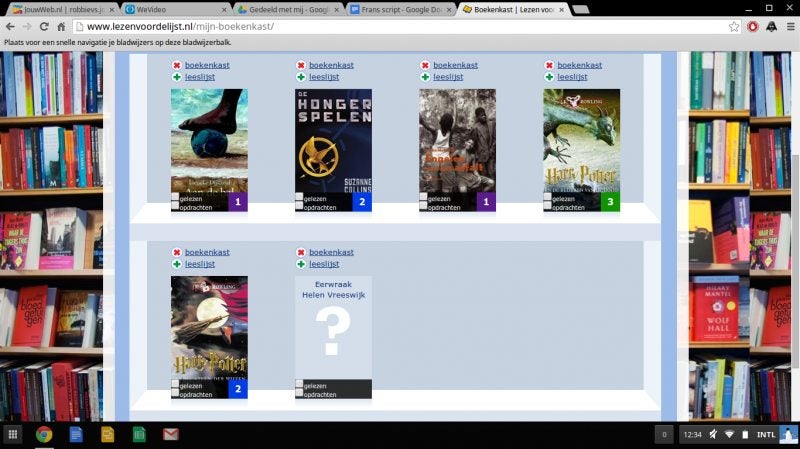The width and height of the screenshot is (800, 449).
Task: Click the browser forward arrow
Action: [27, 27]
